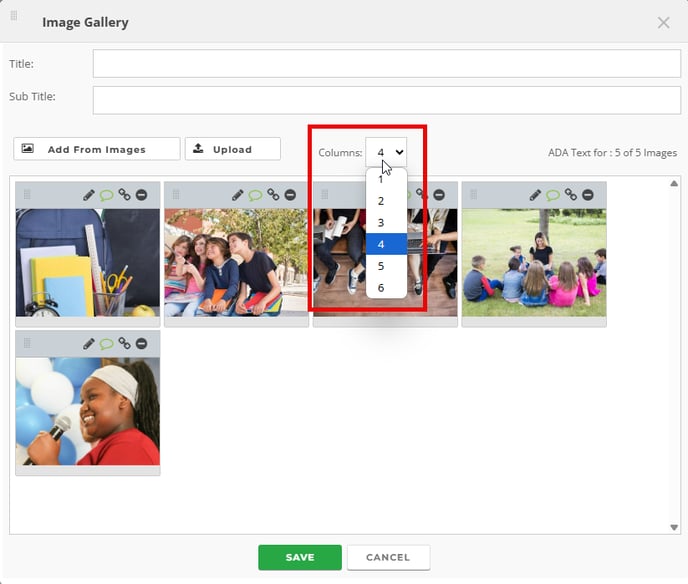Choose 5 columns option
The width and height of the screenshot is (688, 584).
(386, 266)
